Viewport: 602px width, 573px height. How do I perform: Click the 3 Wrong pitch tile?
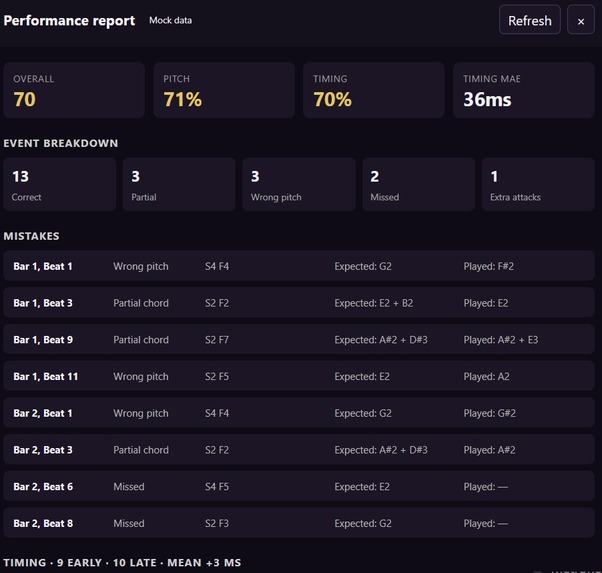[x=299, y=184]
